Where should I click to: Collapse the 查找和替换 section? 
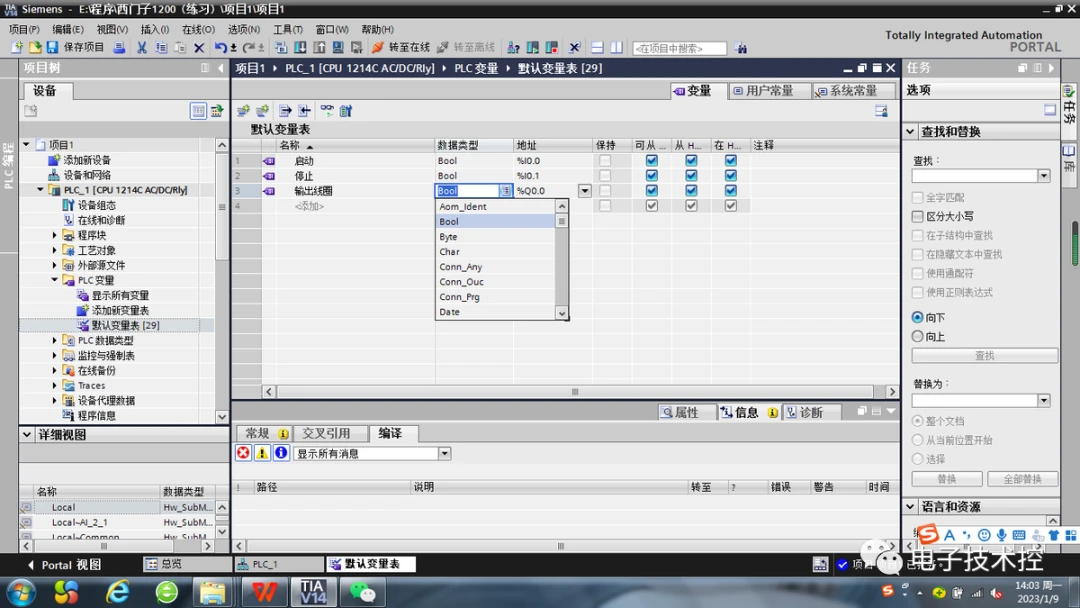pos(911,132)
